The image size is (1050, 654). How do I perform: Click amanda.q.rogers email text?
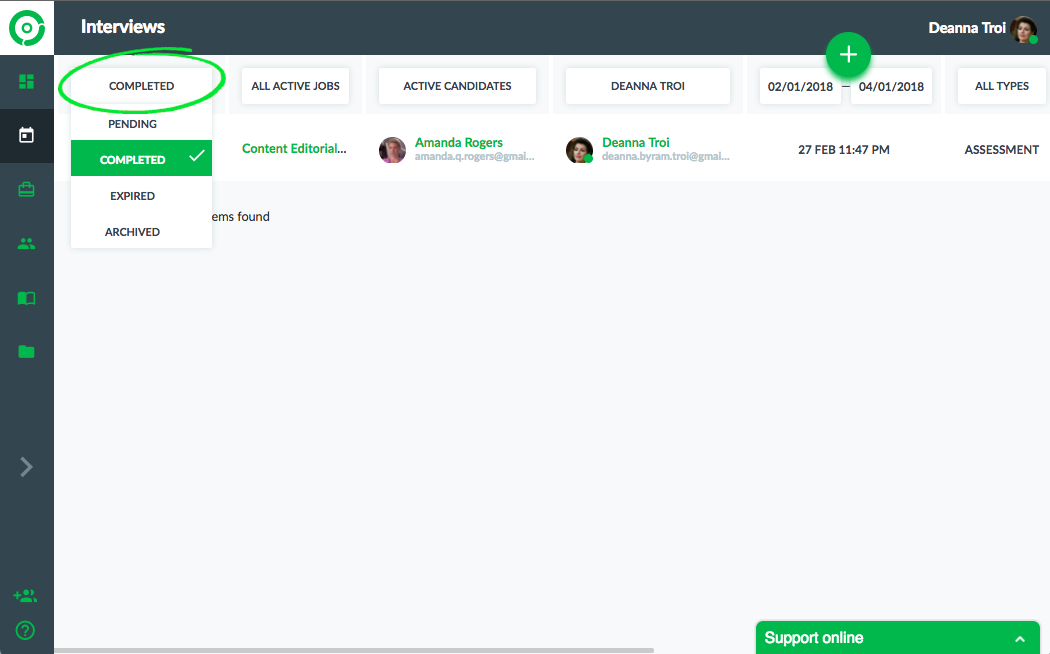click(474, 157)
